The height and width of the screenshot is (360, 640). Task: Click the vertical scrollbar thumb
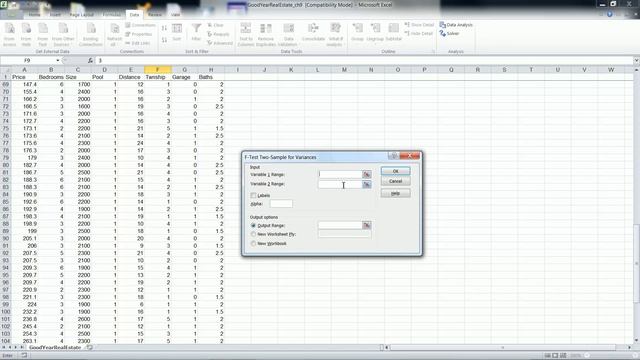636,263
